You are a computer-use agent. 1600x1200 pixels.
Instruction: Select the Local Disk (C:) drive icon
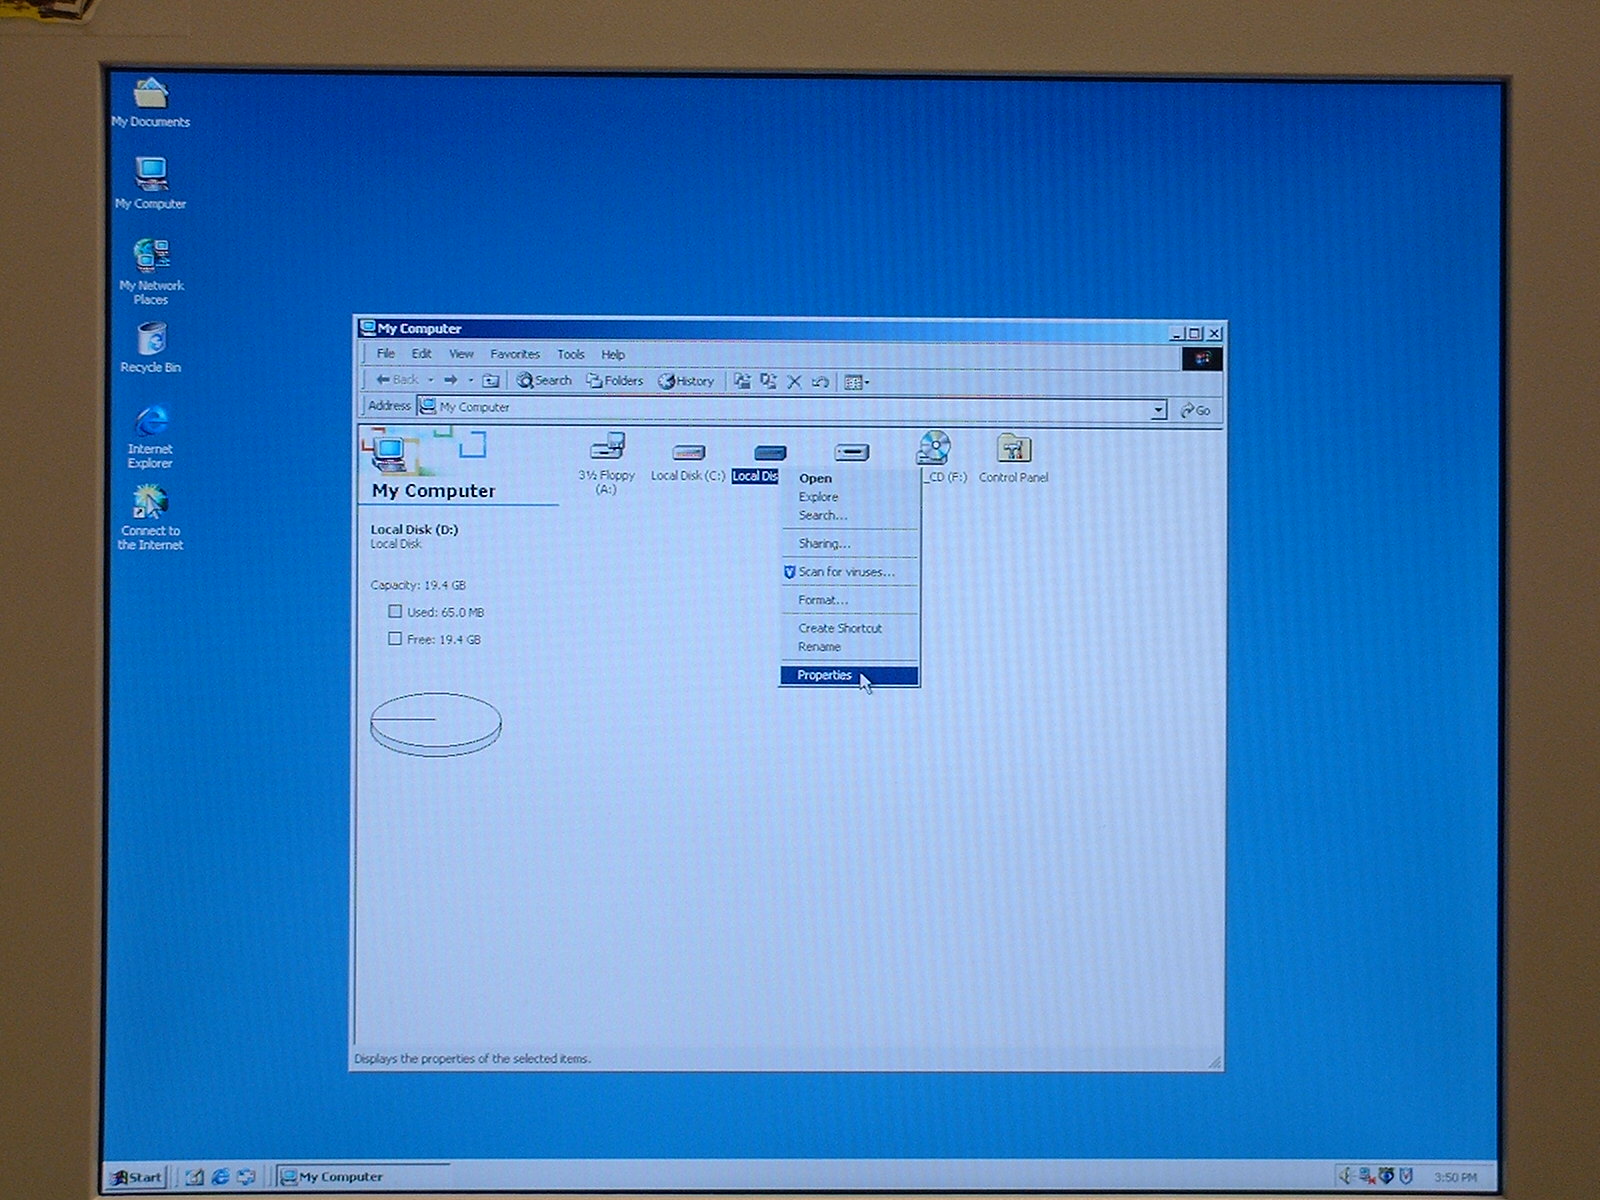click(688, 452)
